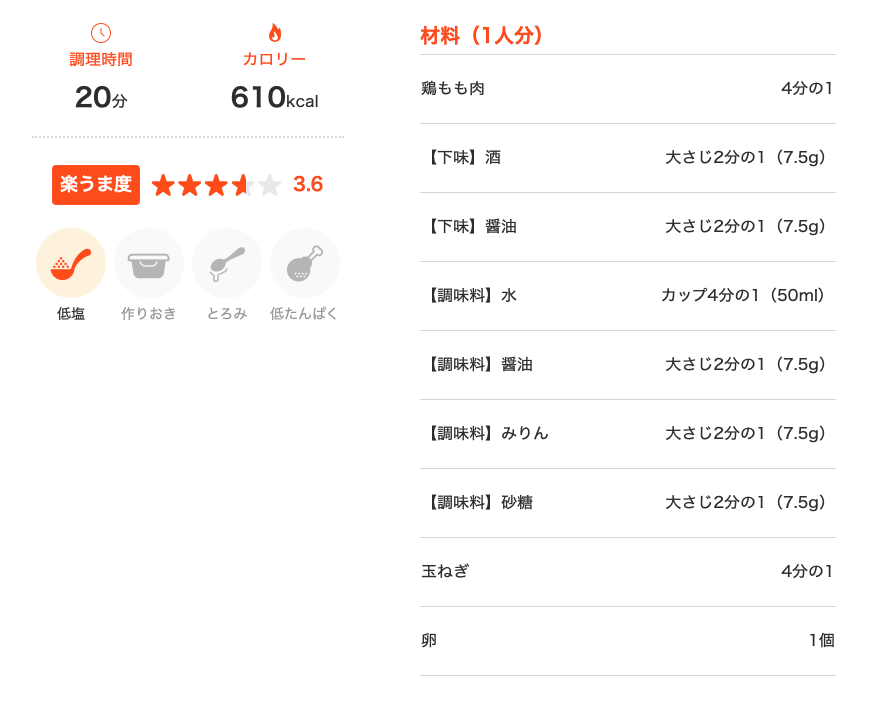This screenshot has width=880, height=713.
Task: Select the 低たんぱく chicken leg icon
Action: tap(305, 263)
